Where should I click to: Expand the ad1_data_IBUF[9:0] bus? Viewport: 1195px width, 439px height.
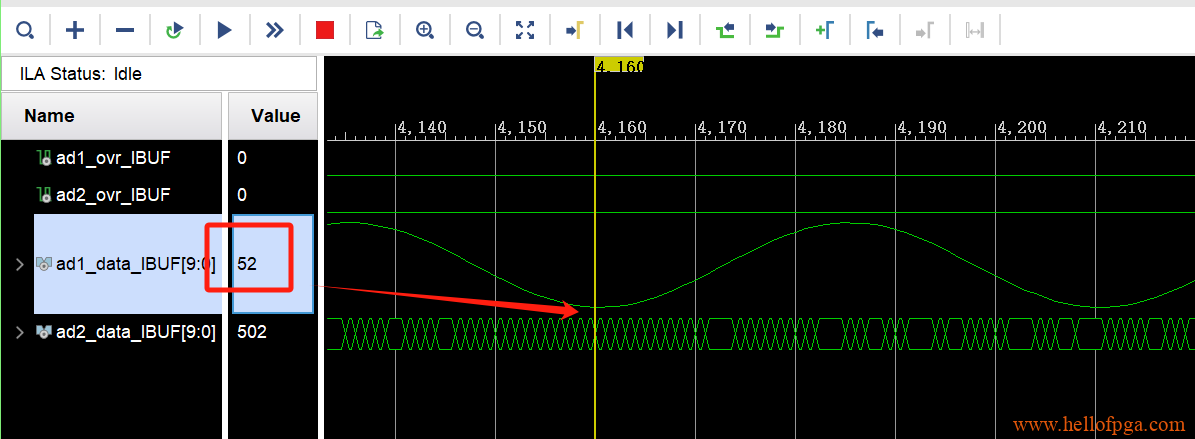pyautogui.click(x=19, y=264)
